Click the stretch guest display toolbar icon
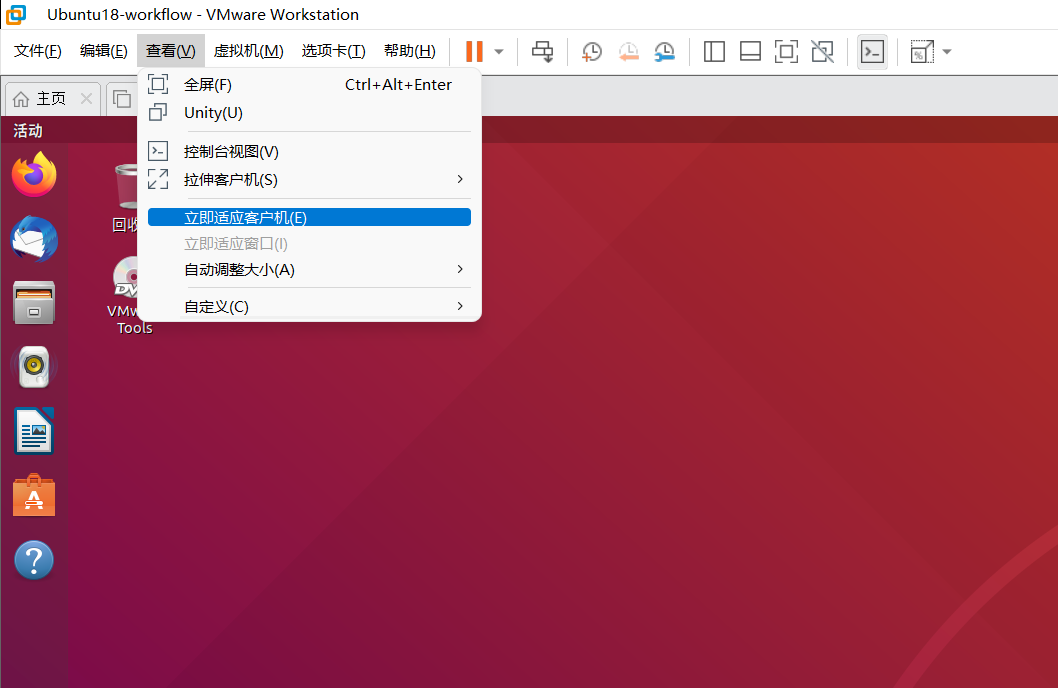Image resolution: width=1058 pixels, height=688 pixels. [922, 51]
